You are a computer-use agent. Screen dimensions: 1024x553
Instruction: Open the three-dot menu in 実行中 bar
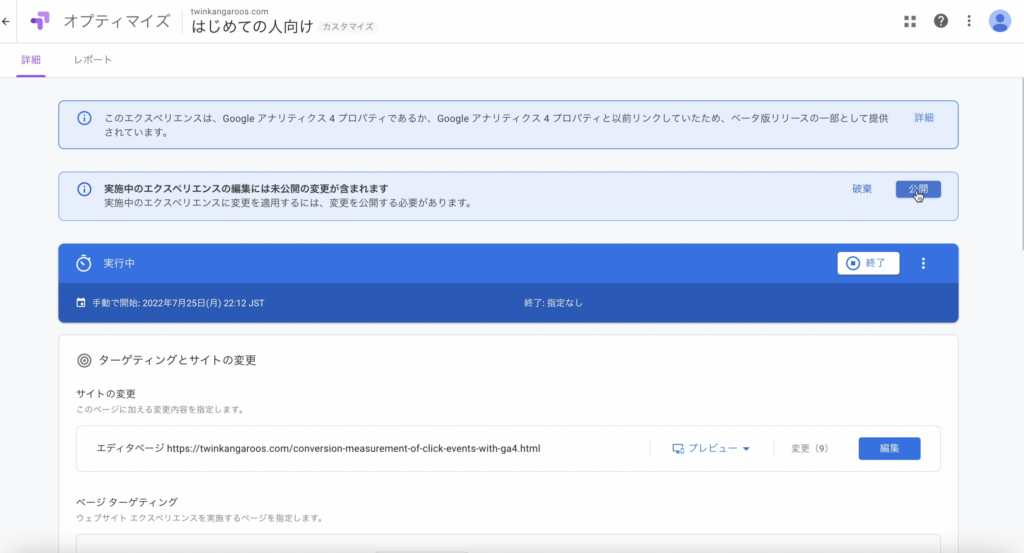coord(923,263)
